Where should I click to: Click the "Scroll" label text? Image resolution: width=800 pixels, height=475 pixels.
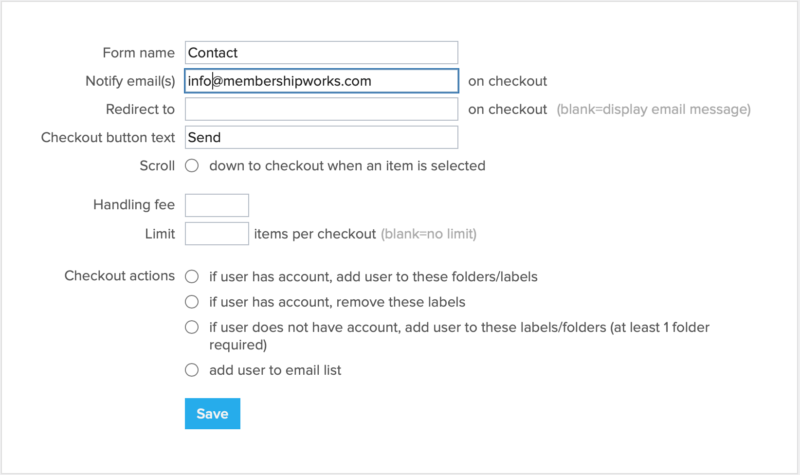(x=158, y=165)
